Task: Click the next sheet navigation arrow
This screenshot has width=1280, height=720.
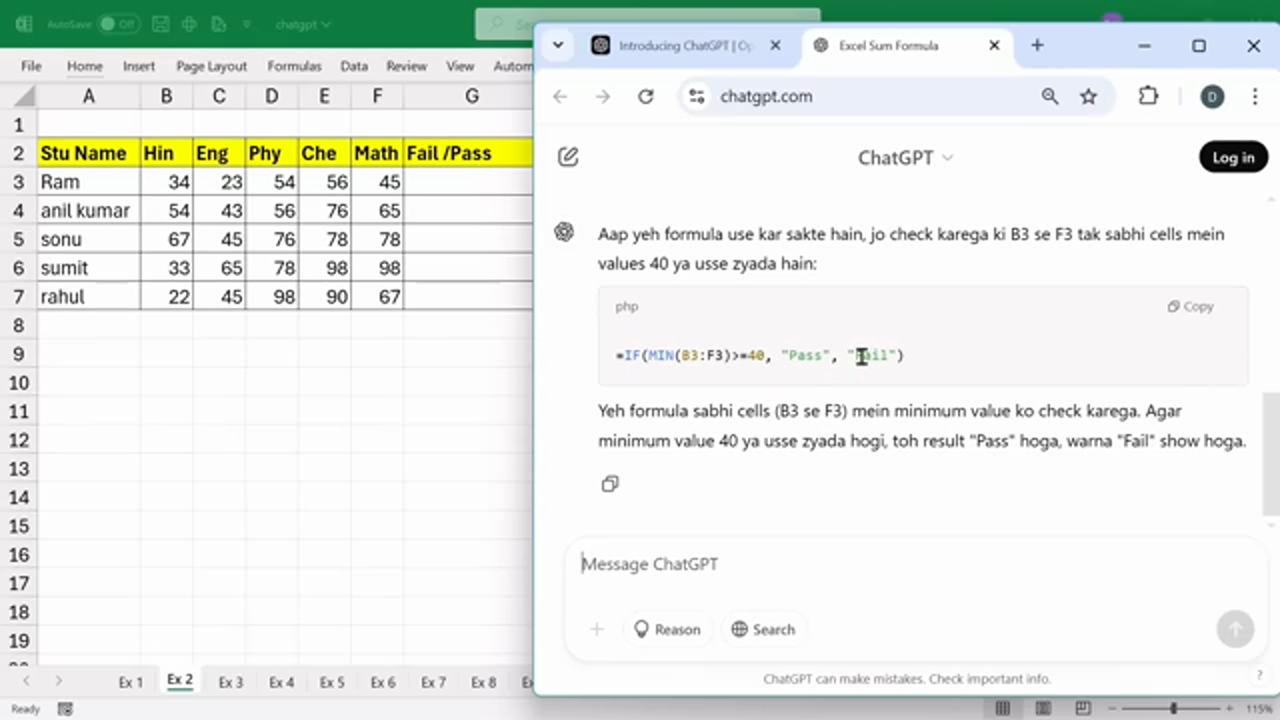Action: (58, 681)
